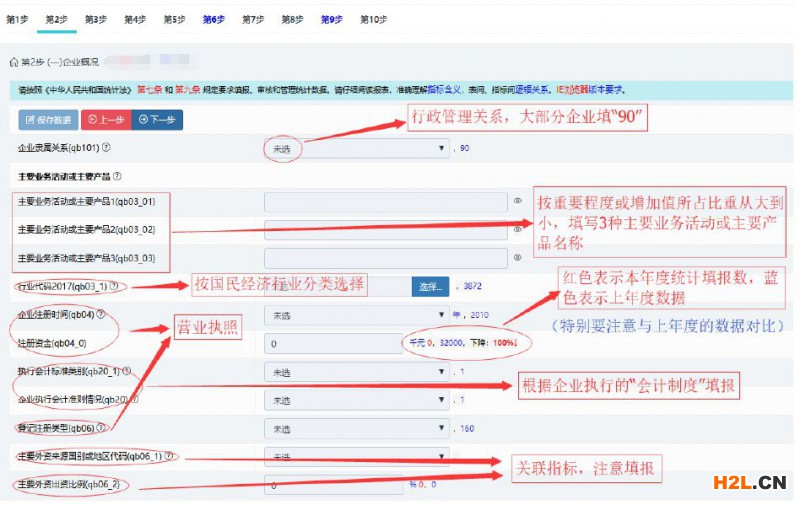Open the 企业注册时间 year dropdown
Image resolution: width=800 pixels, height=505 pixels.
[x=357, y=314]
